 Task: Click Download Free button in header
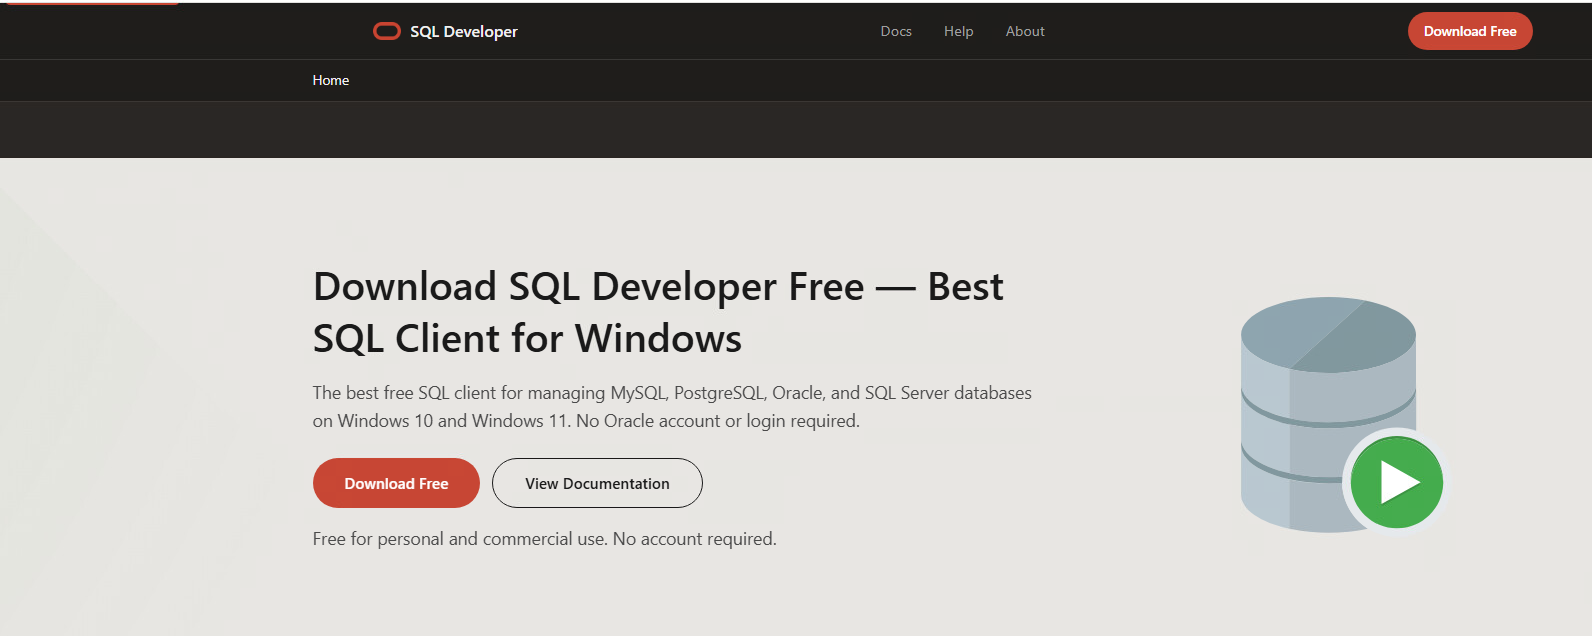click(1470, 31)
